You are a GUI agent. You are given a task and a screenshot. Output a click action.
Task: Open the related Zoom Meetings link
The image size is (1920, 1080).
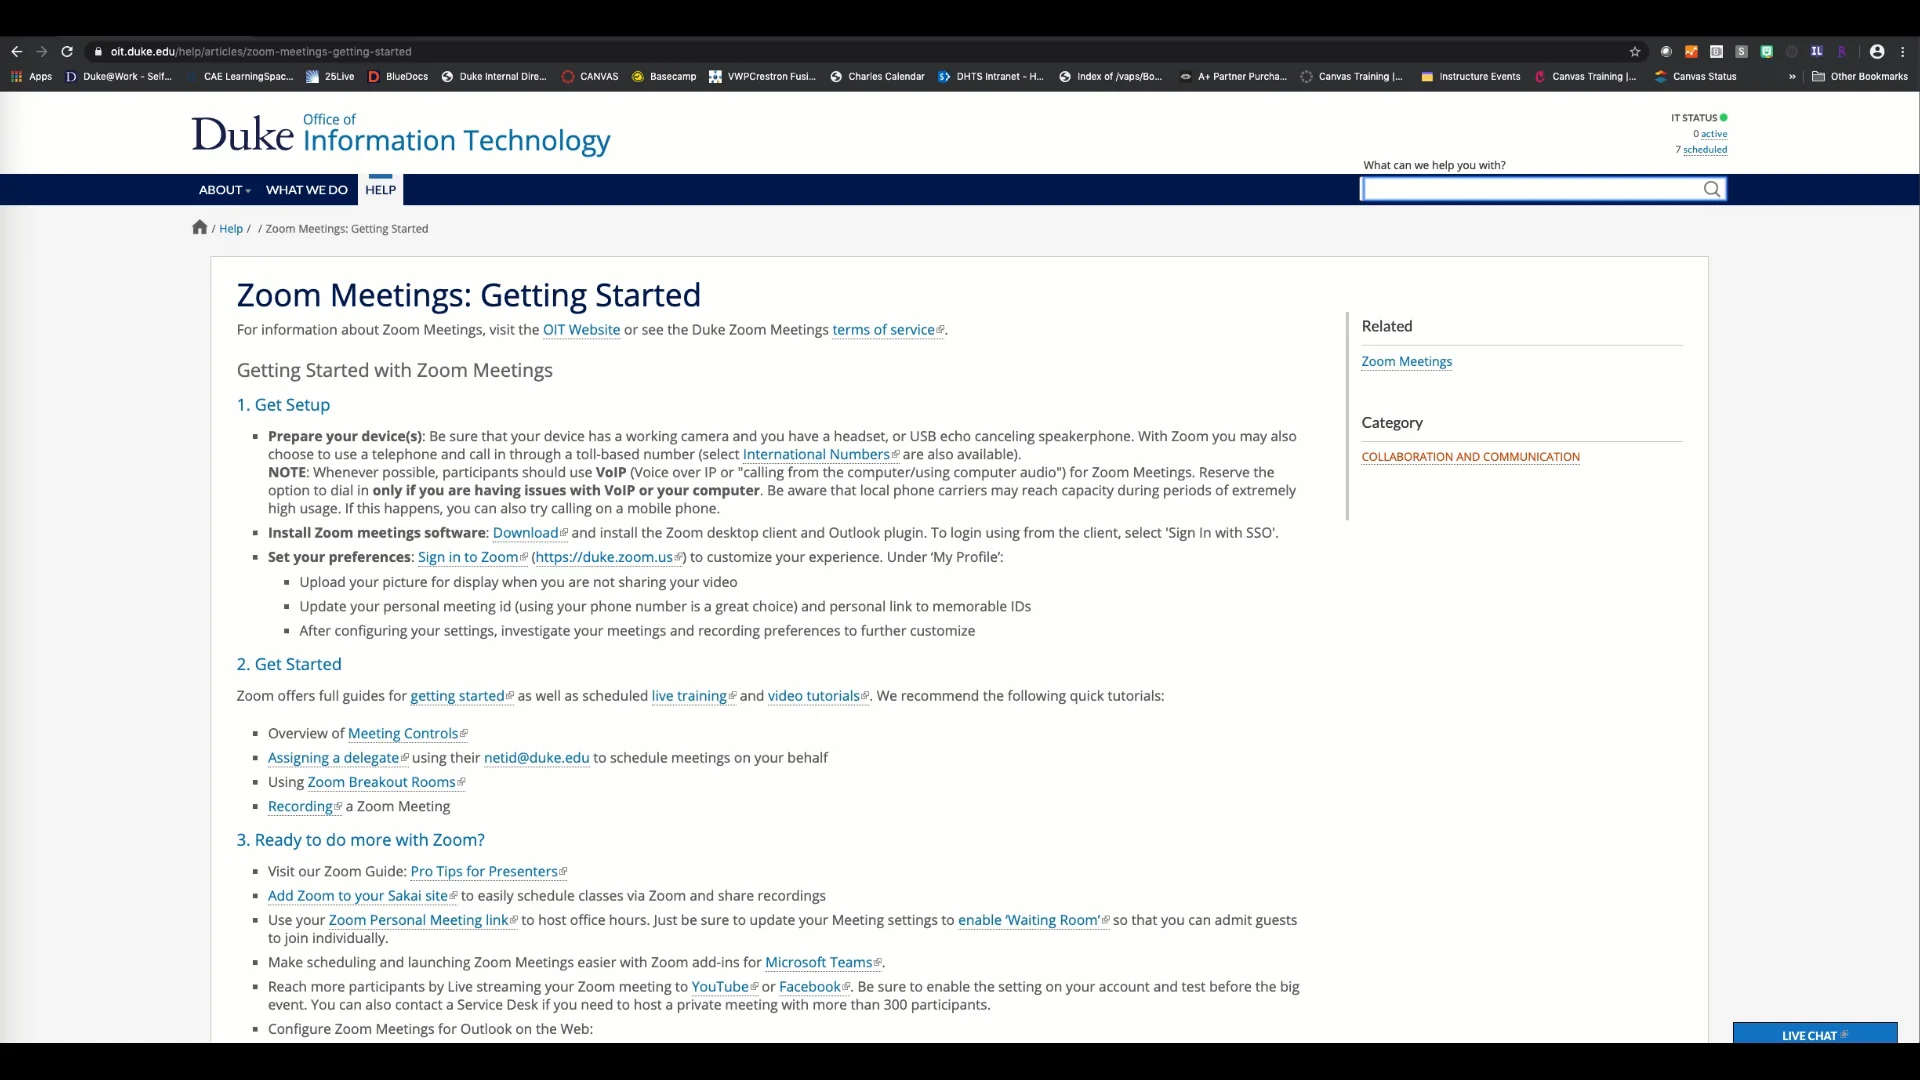[x=1406, y=362]
